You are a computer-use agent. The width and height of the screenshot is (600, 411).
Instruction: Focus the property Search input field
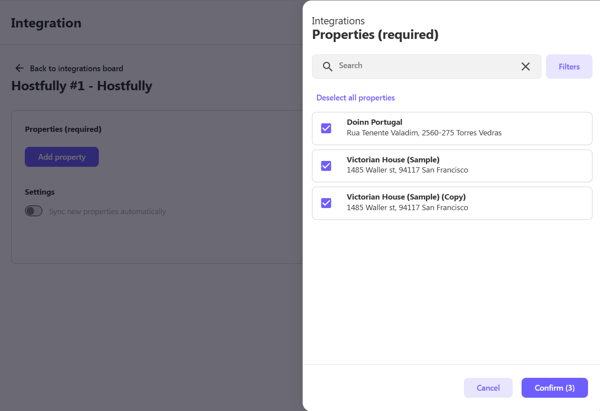tap(425, 66)
